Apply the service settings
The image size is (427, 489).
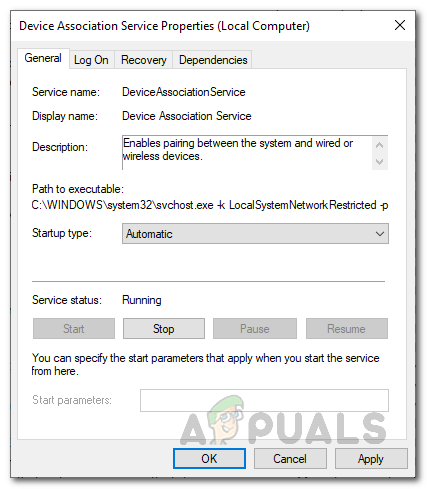pos(371,459)
